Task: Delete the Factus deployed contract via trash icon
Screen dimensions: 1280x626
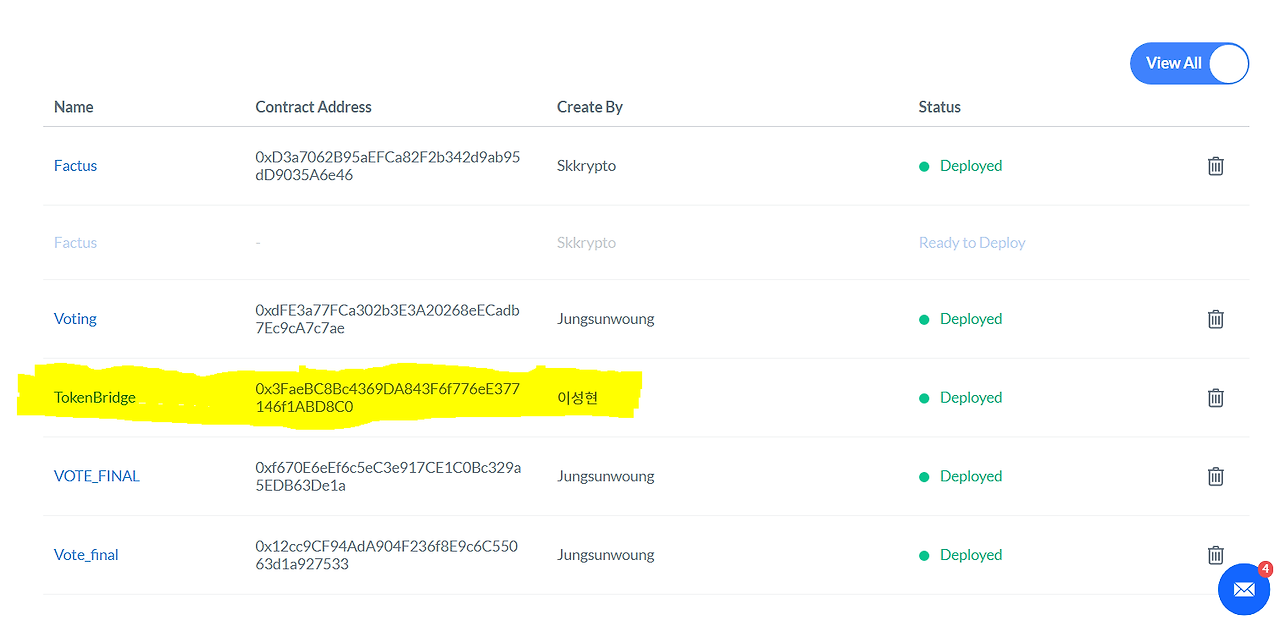Action: coord(1215,166)
